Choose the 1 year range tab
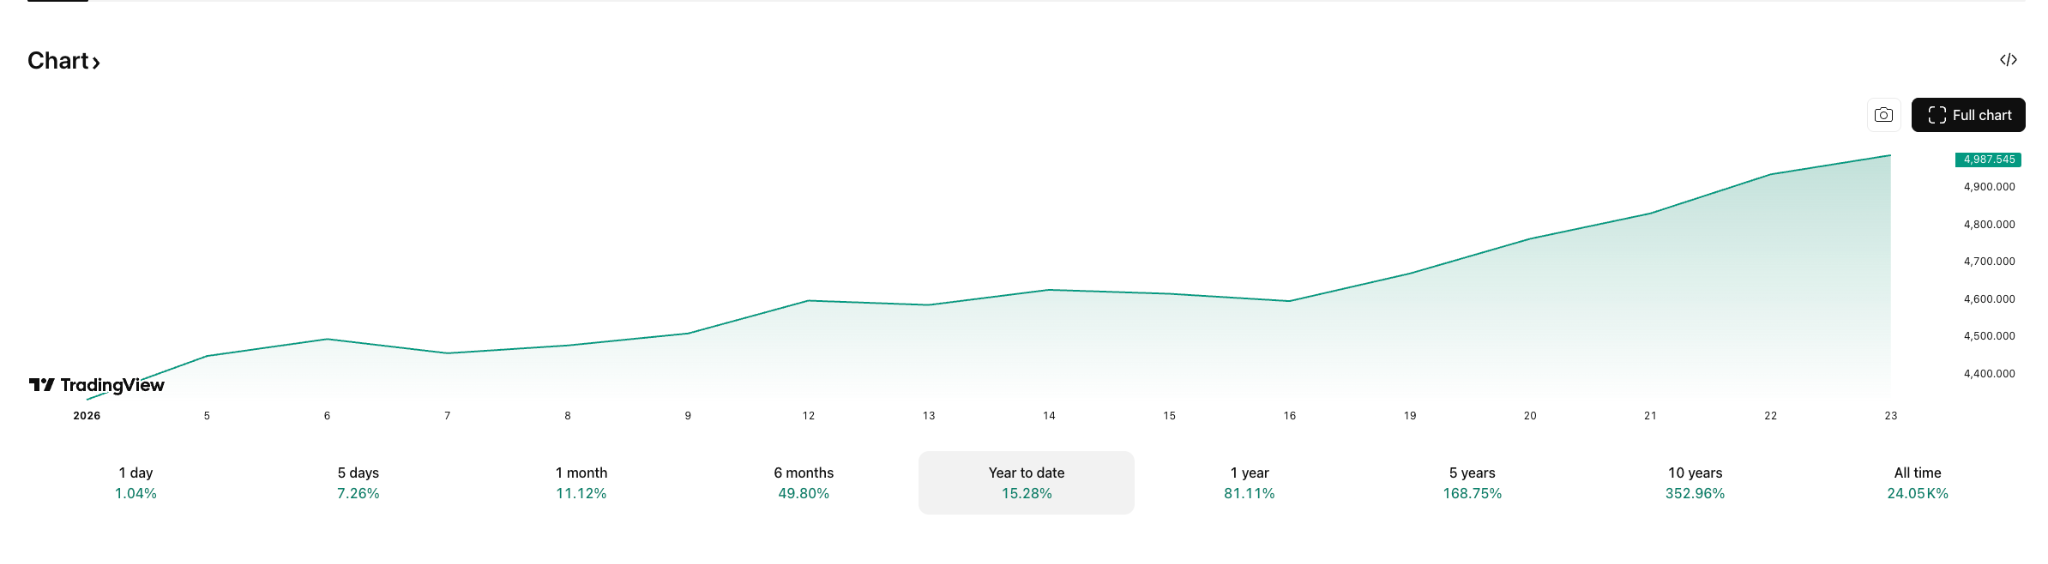The width and height of the screenshot is (2048, 564). pos(1249,483)
